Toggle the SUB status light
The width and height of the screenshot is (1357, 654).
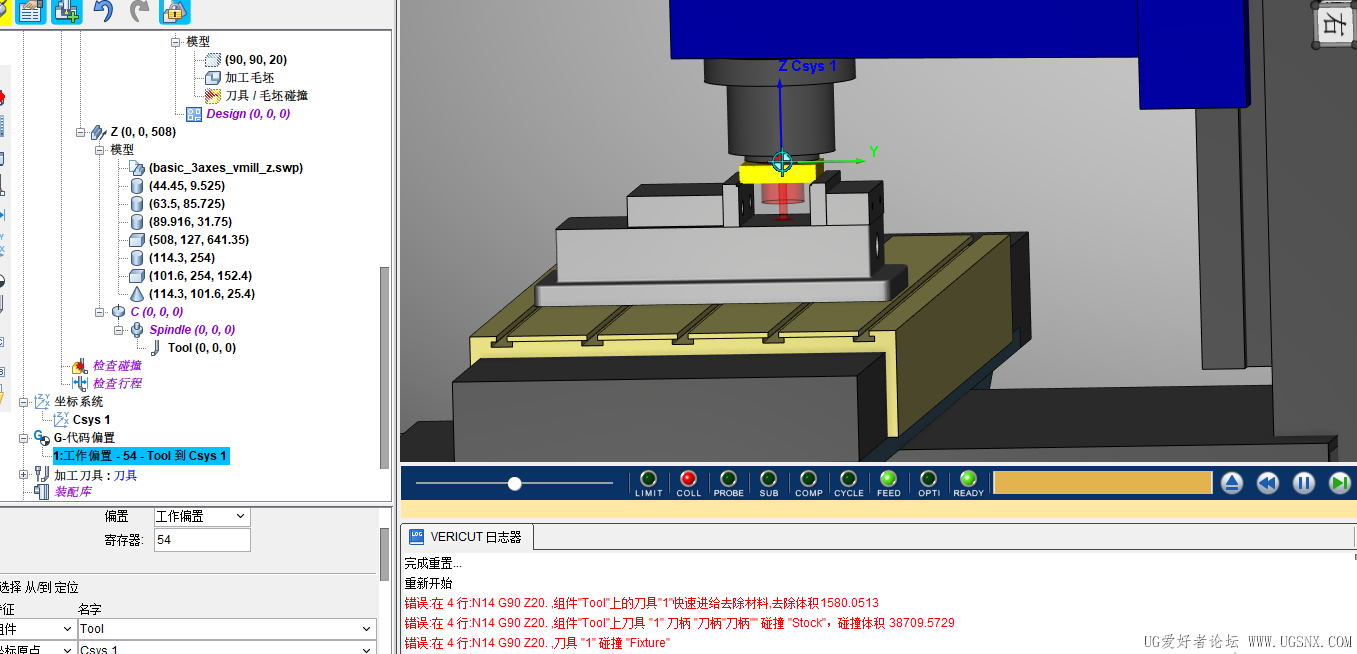768,479
